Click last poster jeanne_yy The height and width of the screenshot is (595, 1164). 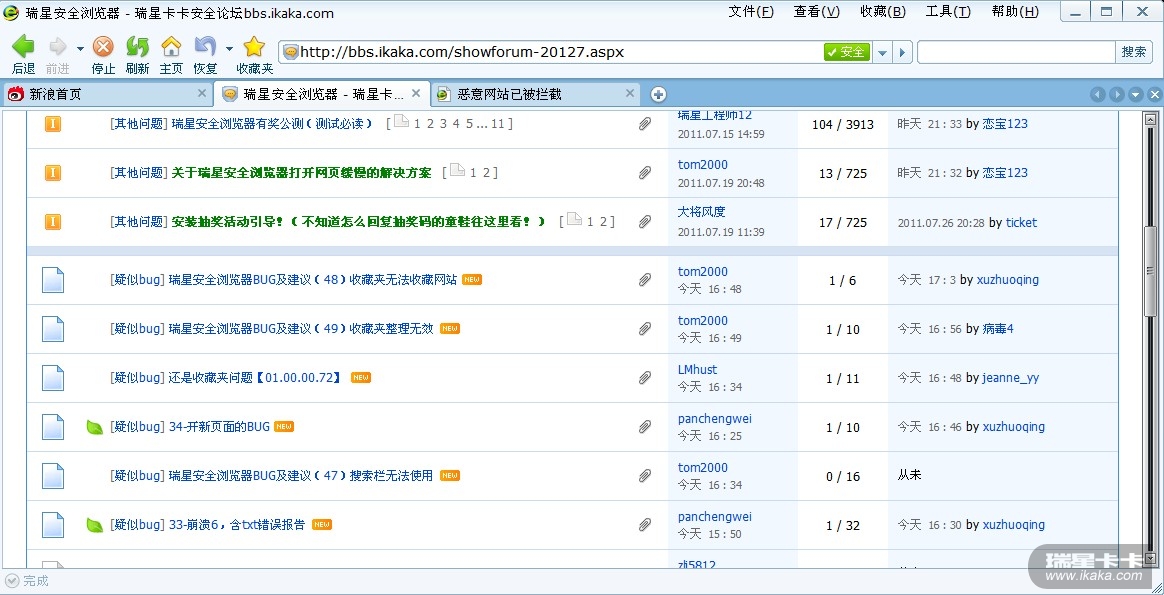click(x=1010, y=378)
